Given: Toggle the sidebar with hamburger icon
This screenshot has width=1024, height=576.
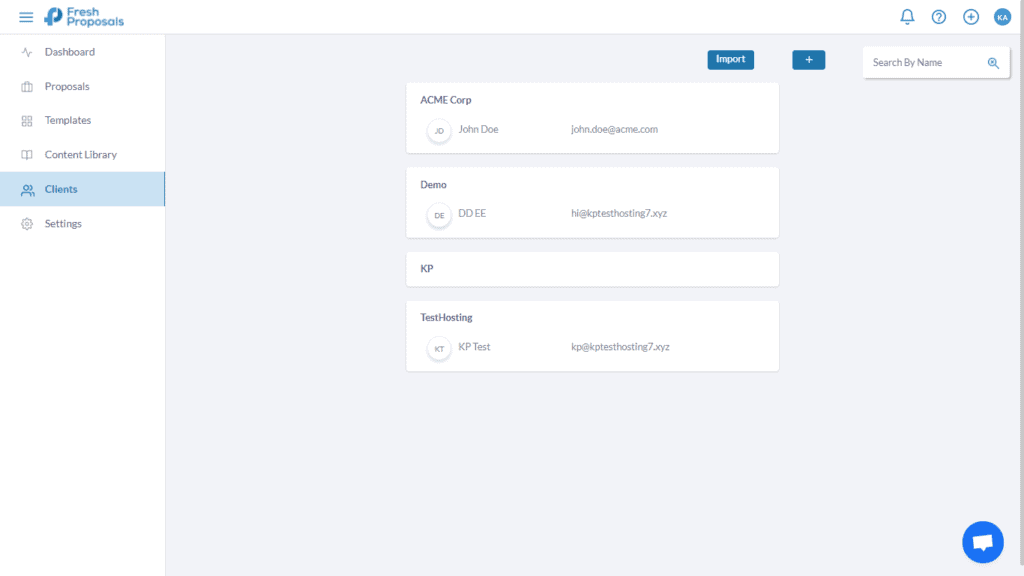Looking at the screenshot, I should (26, 16).
